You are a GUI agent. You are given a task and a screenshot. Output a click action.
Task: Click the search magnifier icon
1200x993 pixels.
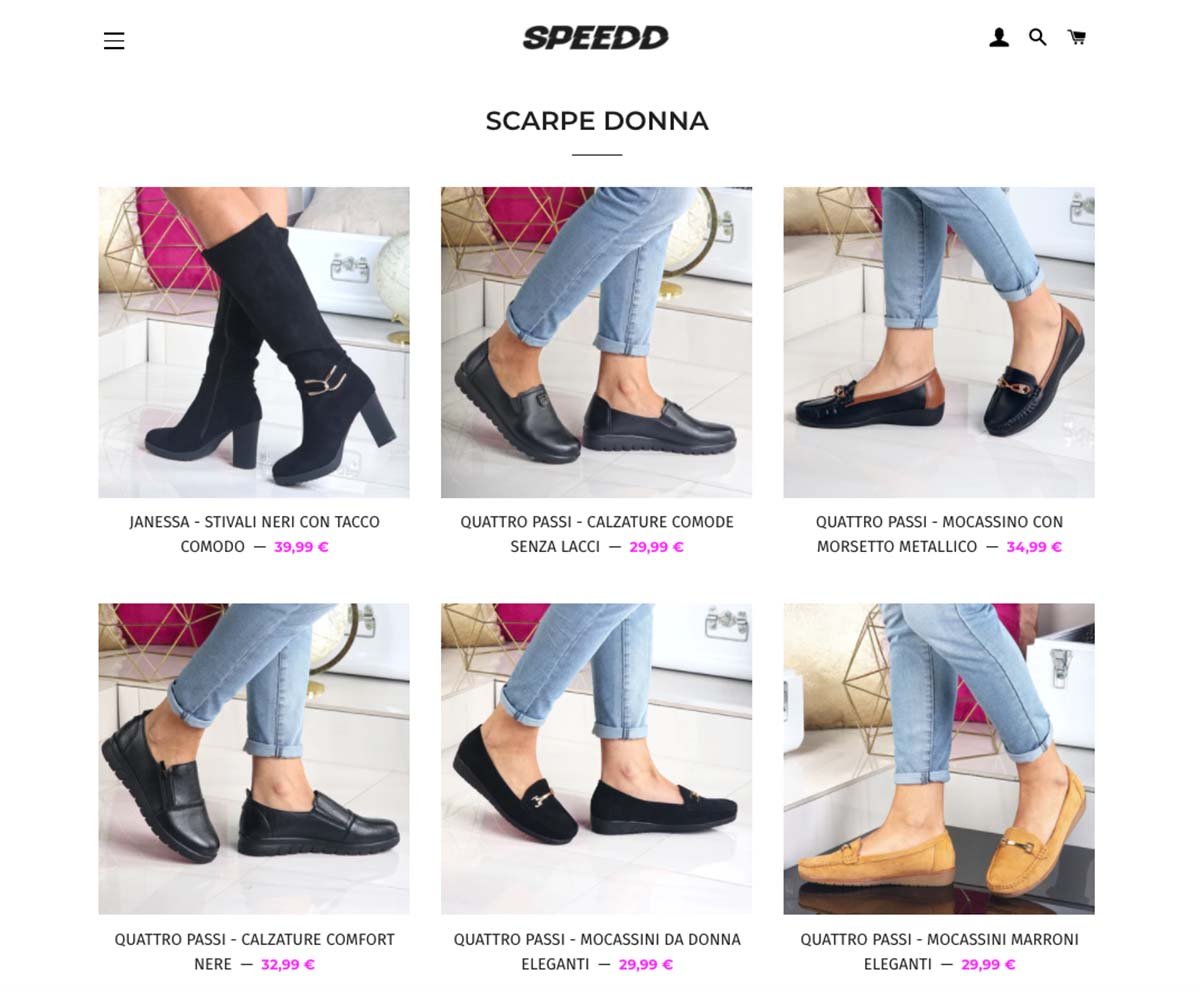click(1038, 38)
